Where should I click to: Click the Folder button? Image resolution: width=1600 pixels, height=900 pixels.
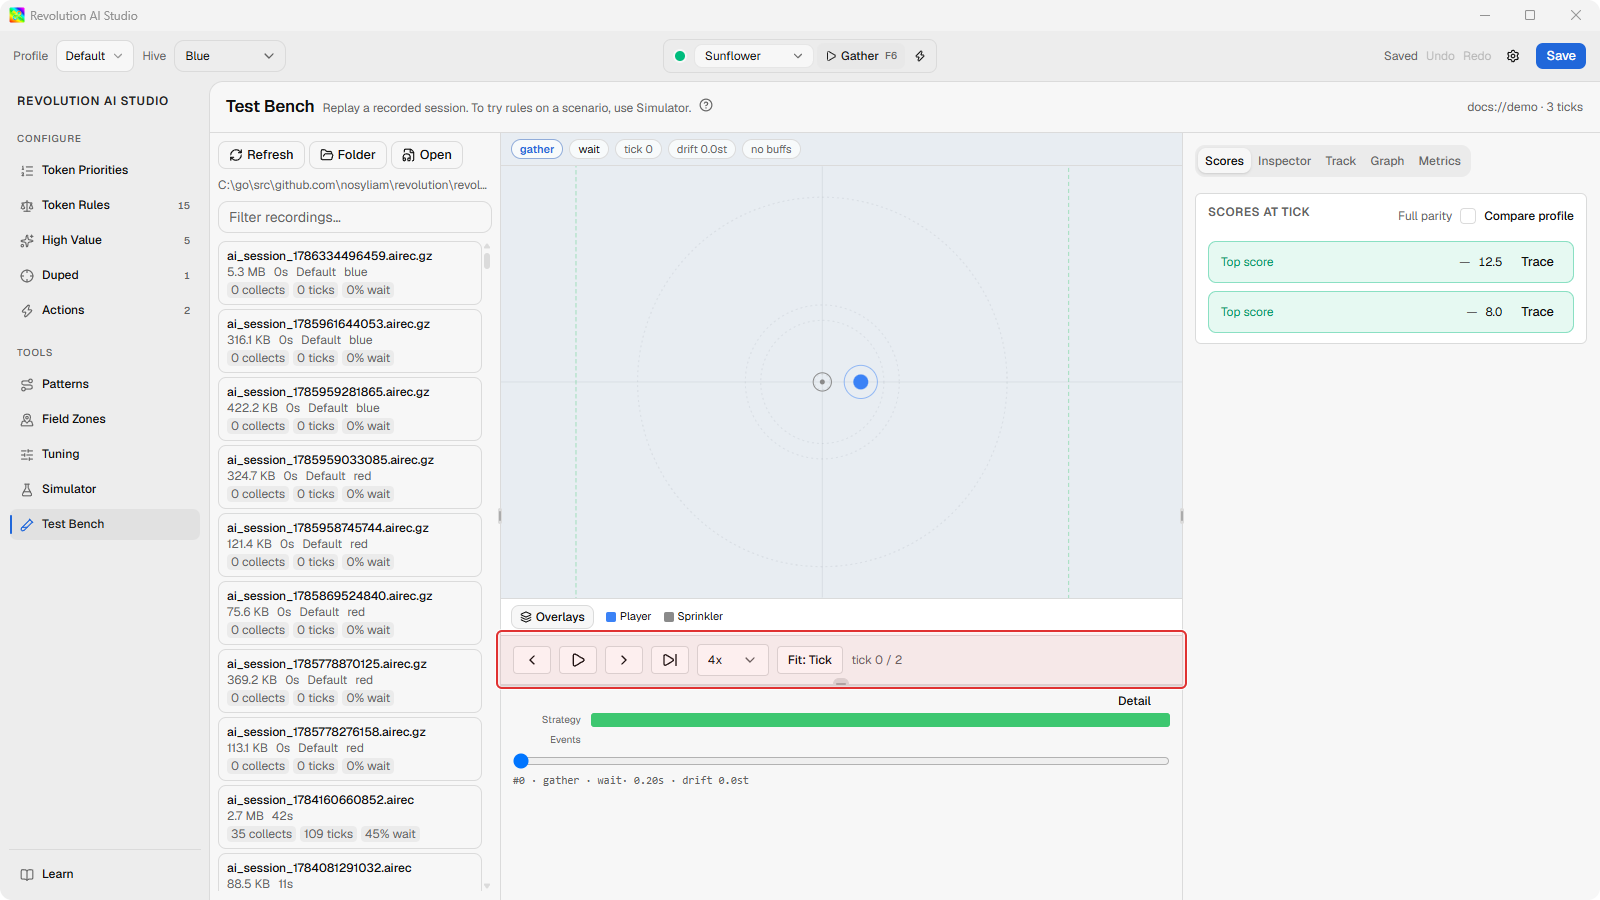pyautogui.click(x=348, y=155)
